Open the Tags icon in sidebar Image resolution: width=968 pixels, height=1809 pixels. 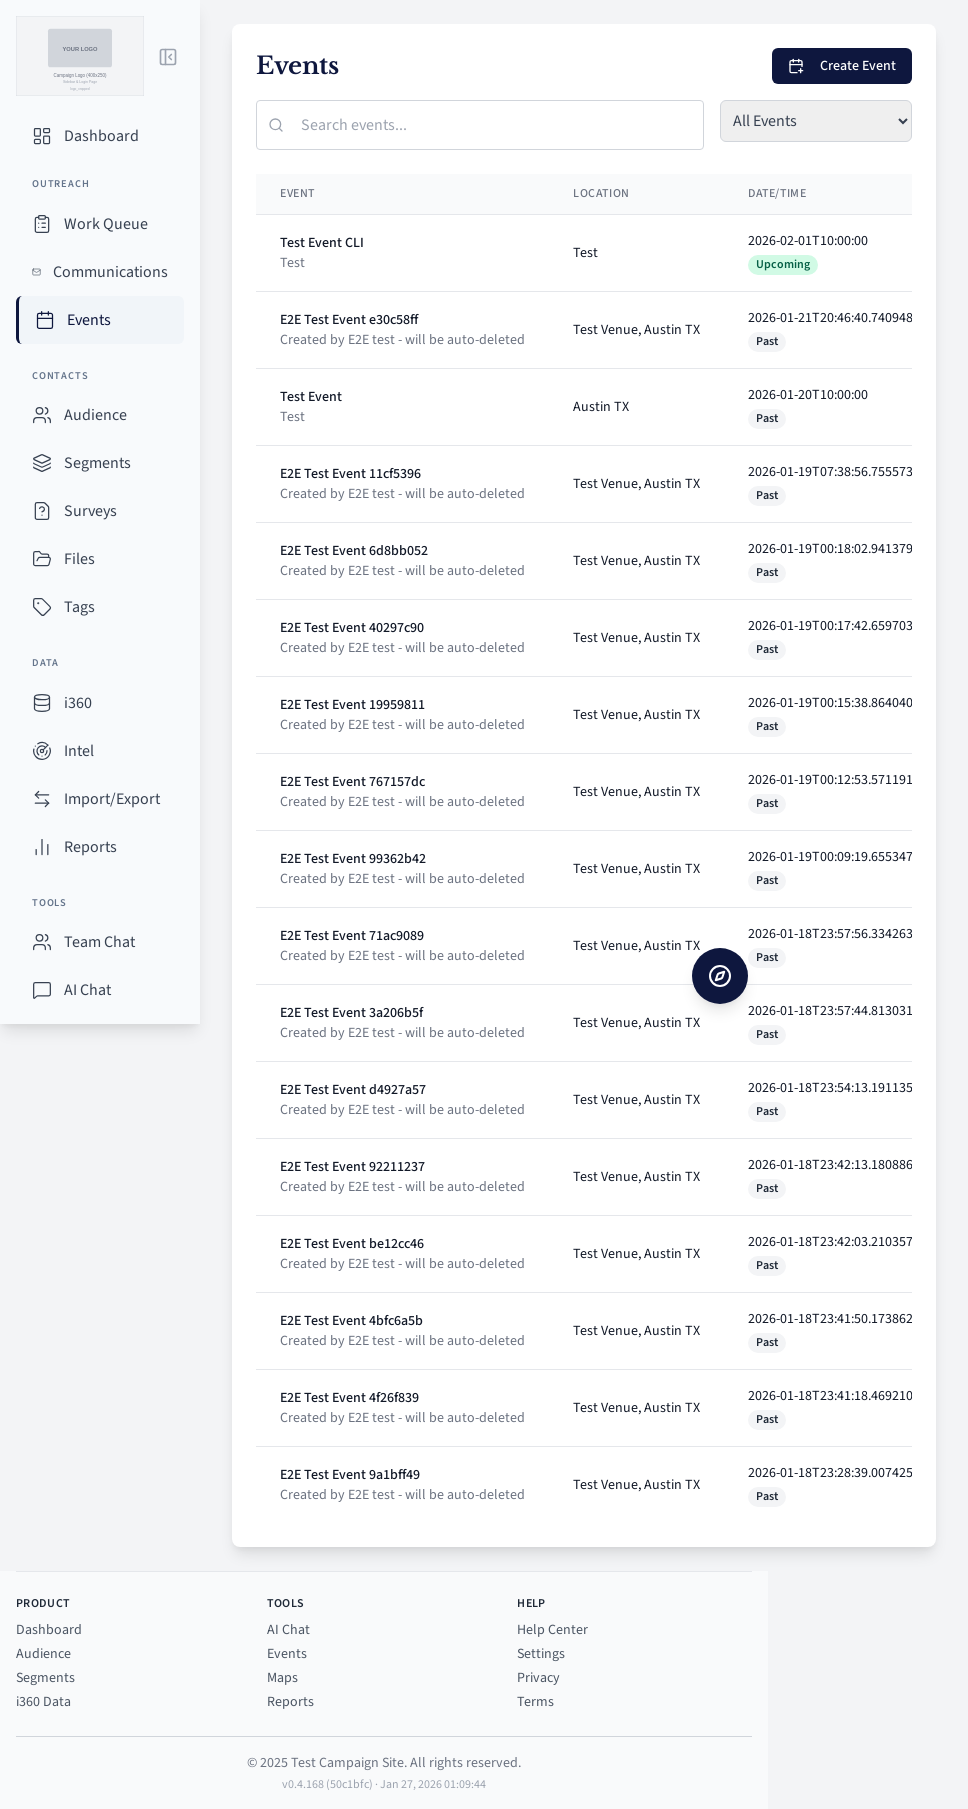click(42, 607)
